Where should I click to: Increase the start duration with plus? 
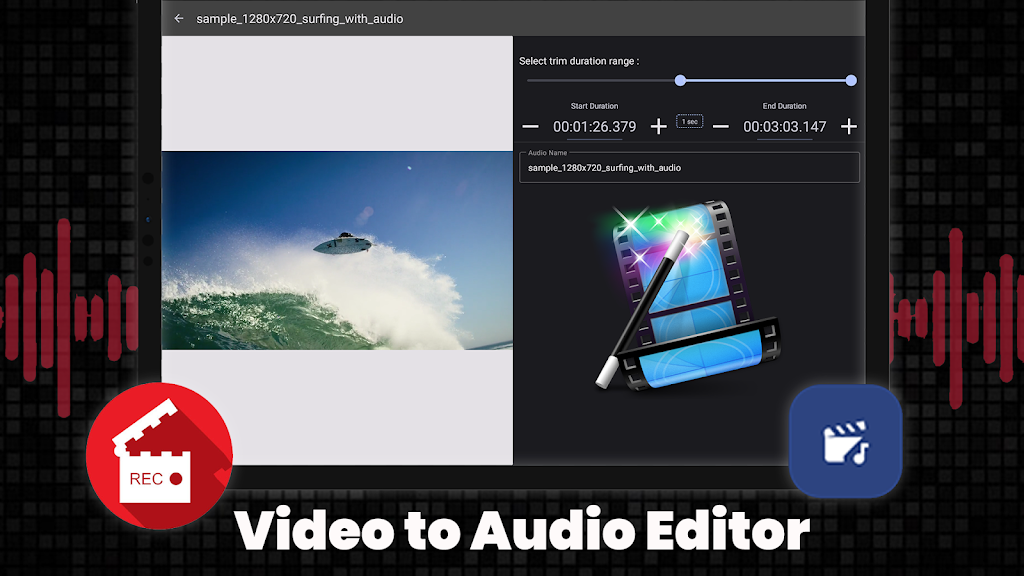(658, 127)
